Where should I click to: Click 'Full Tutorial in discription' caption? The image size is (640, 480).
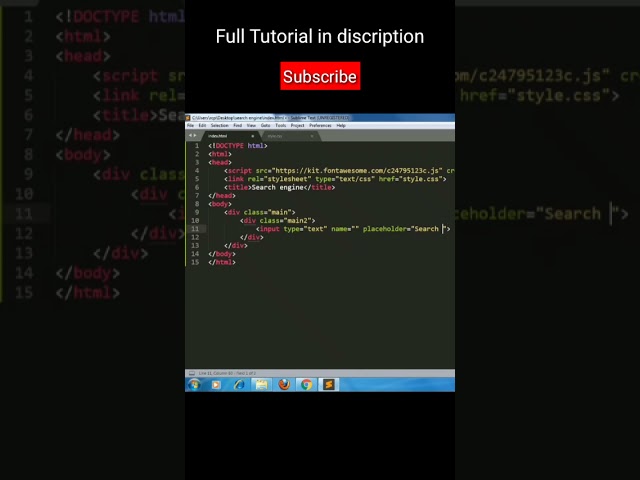pyautogui.click(x=320, y=36)
